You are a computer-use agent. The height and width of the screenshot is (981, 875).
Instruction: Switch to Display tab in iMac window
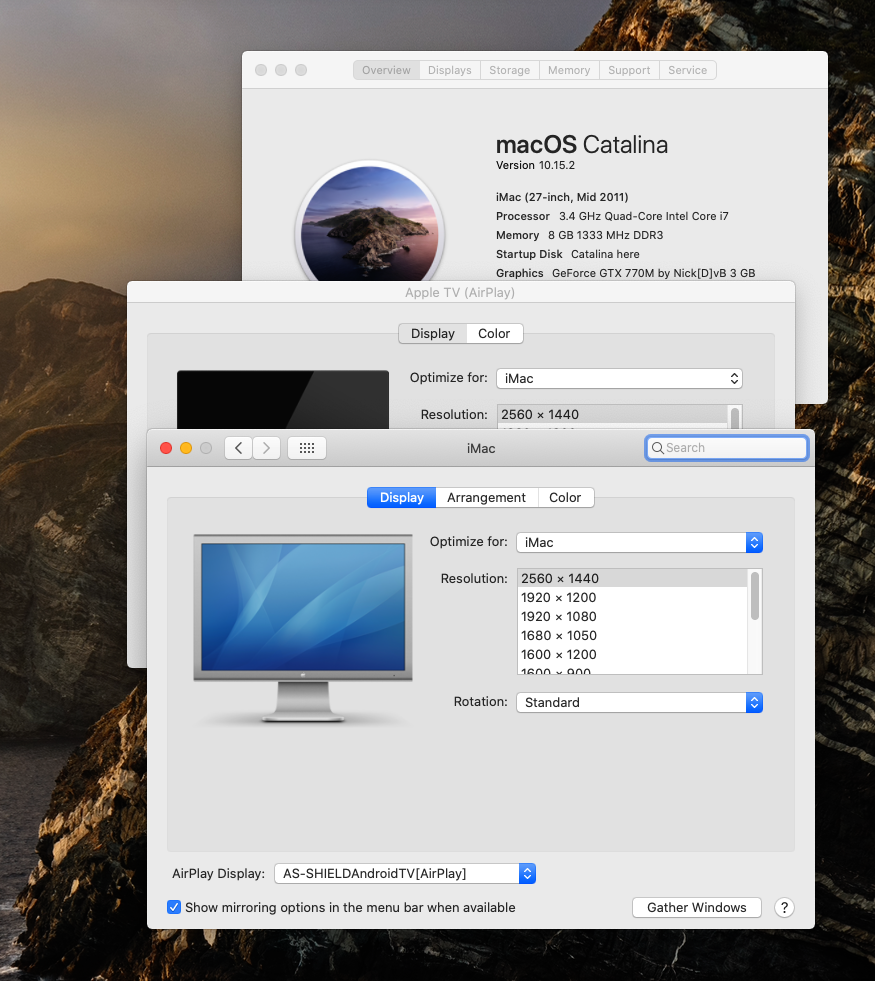402,497
